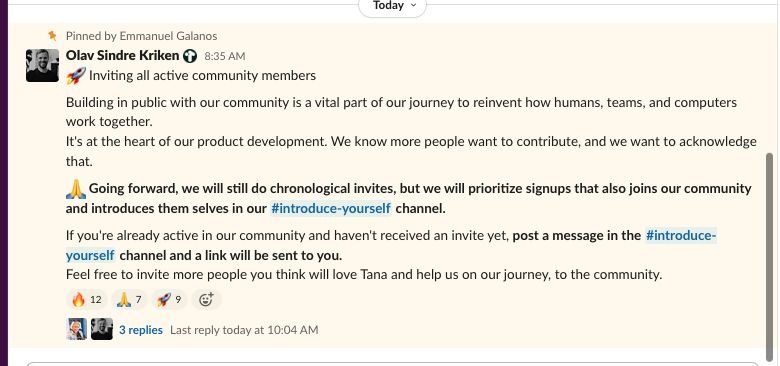Click the first #introduce-yourself channel link

coord(331,208)
